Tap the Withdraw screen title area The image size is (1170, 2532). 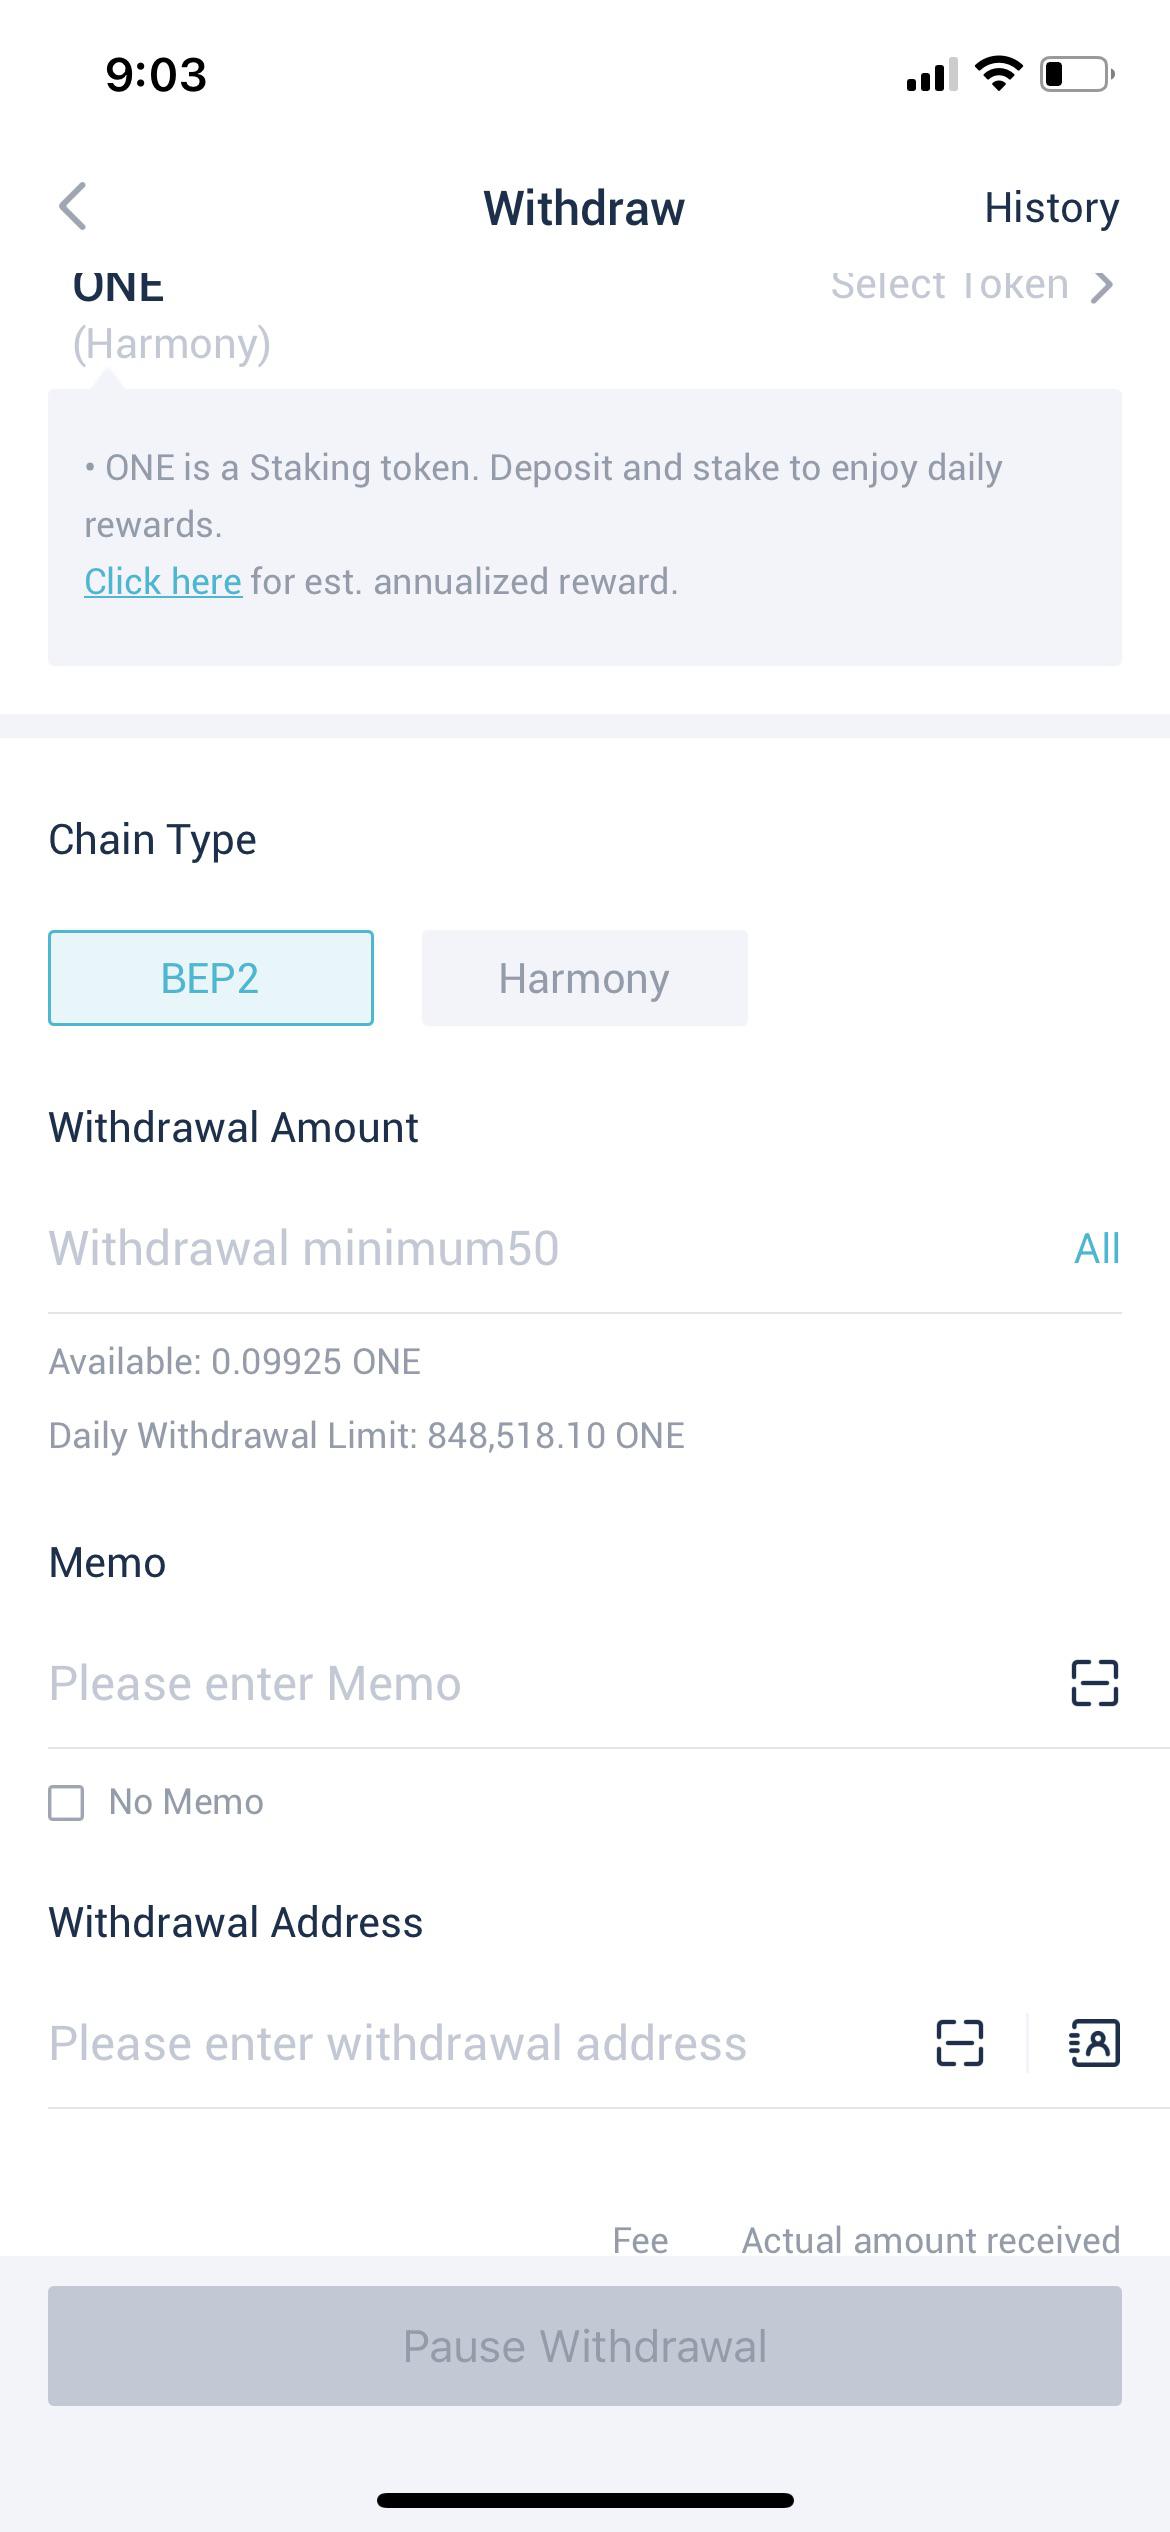tap(584, 208)
